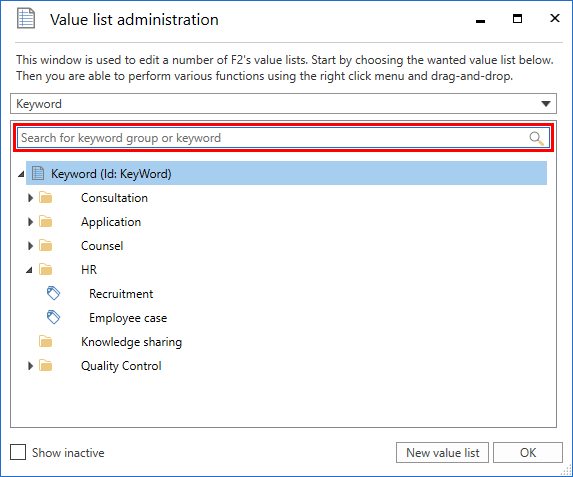Expand the Consultation group
The height and width of the screenshot is (477, 573).
30,198
